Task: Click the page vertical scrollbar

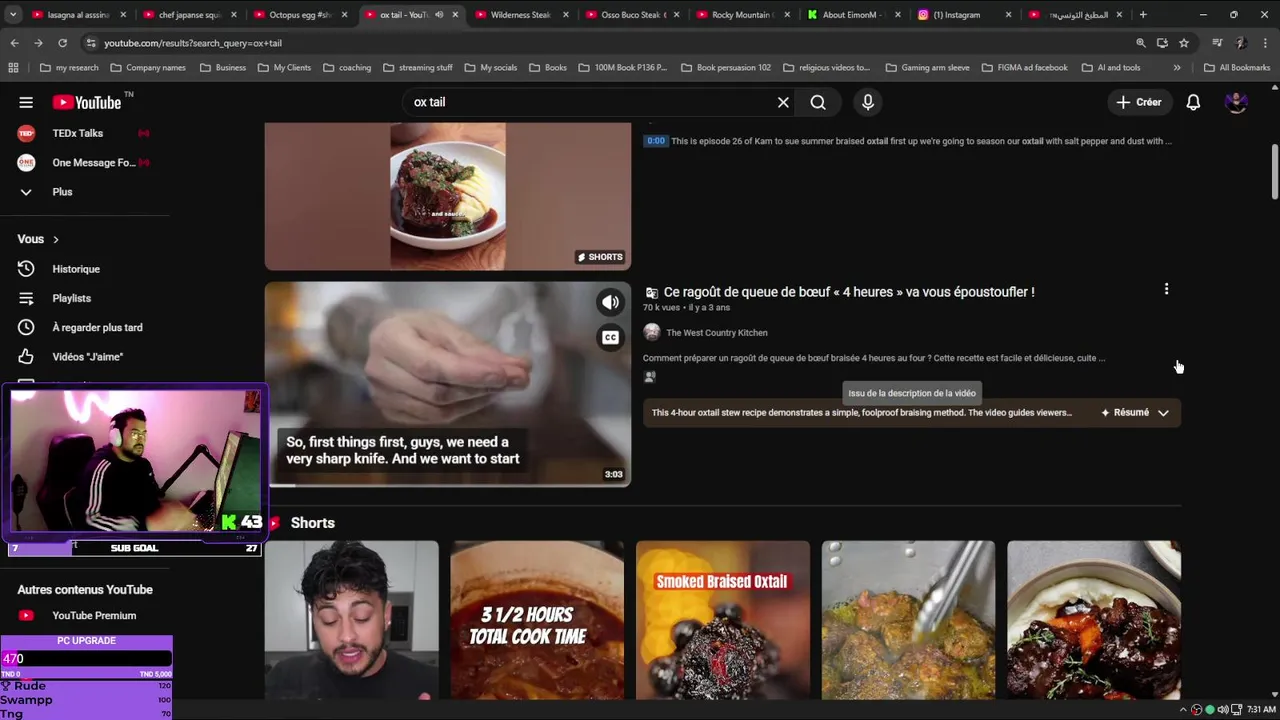Action: (1274, 172)
